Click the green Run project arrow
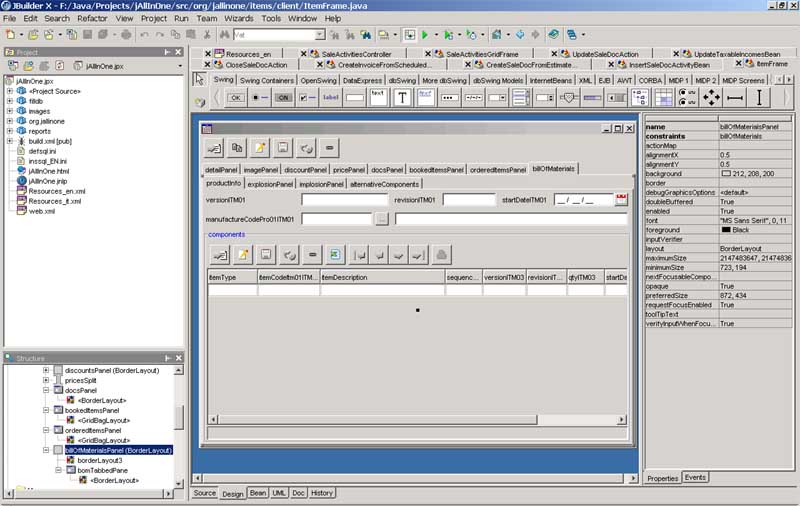800x506 pixels. [424, 35]
